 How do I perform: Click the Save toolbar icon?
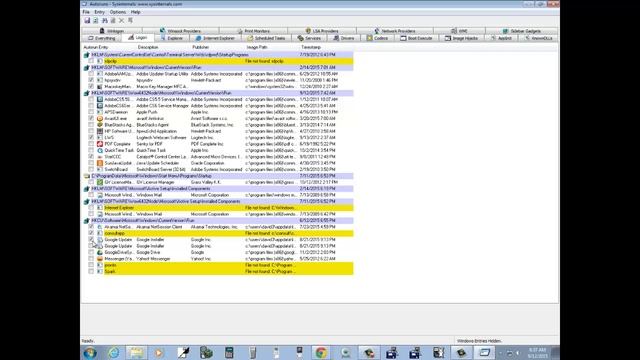(x=87, y=20)
